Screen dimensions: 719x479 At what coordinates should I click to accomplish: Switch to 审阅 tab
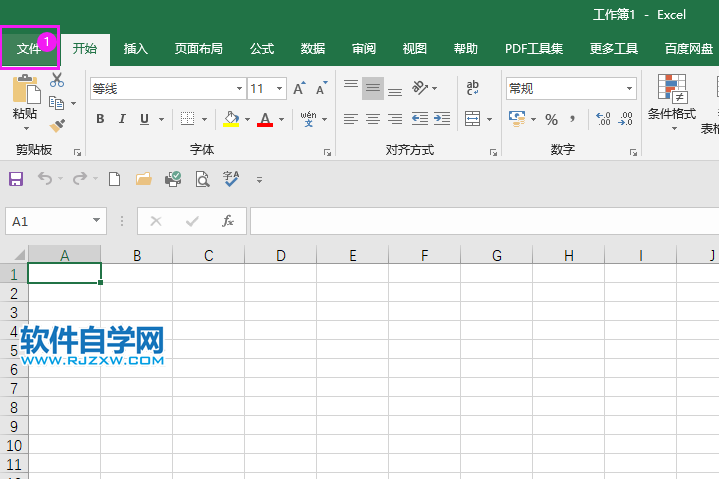(x=364, y=49)
